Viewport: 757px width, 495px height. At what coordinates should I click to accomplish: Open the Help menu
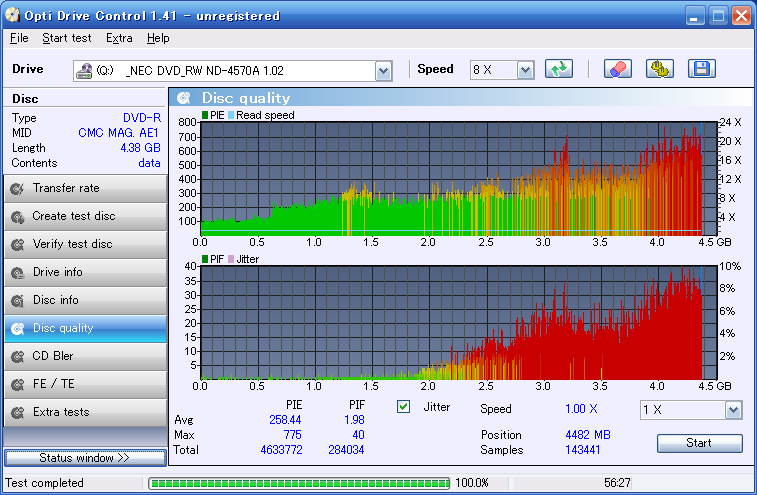(158, 38)
